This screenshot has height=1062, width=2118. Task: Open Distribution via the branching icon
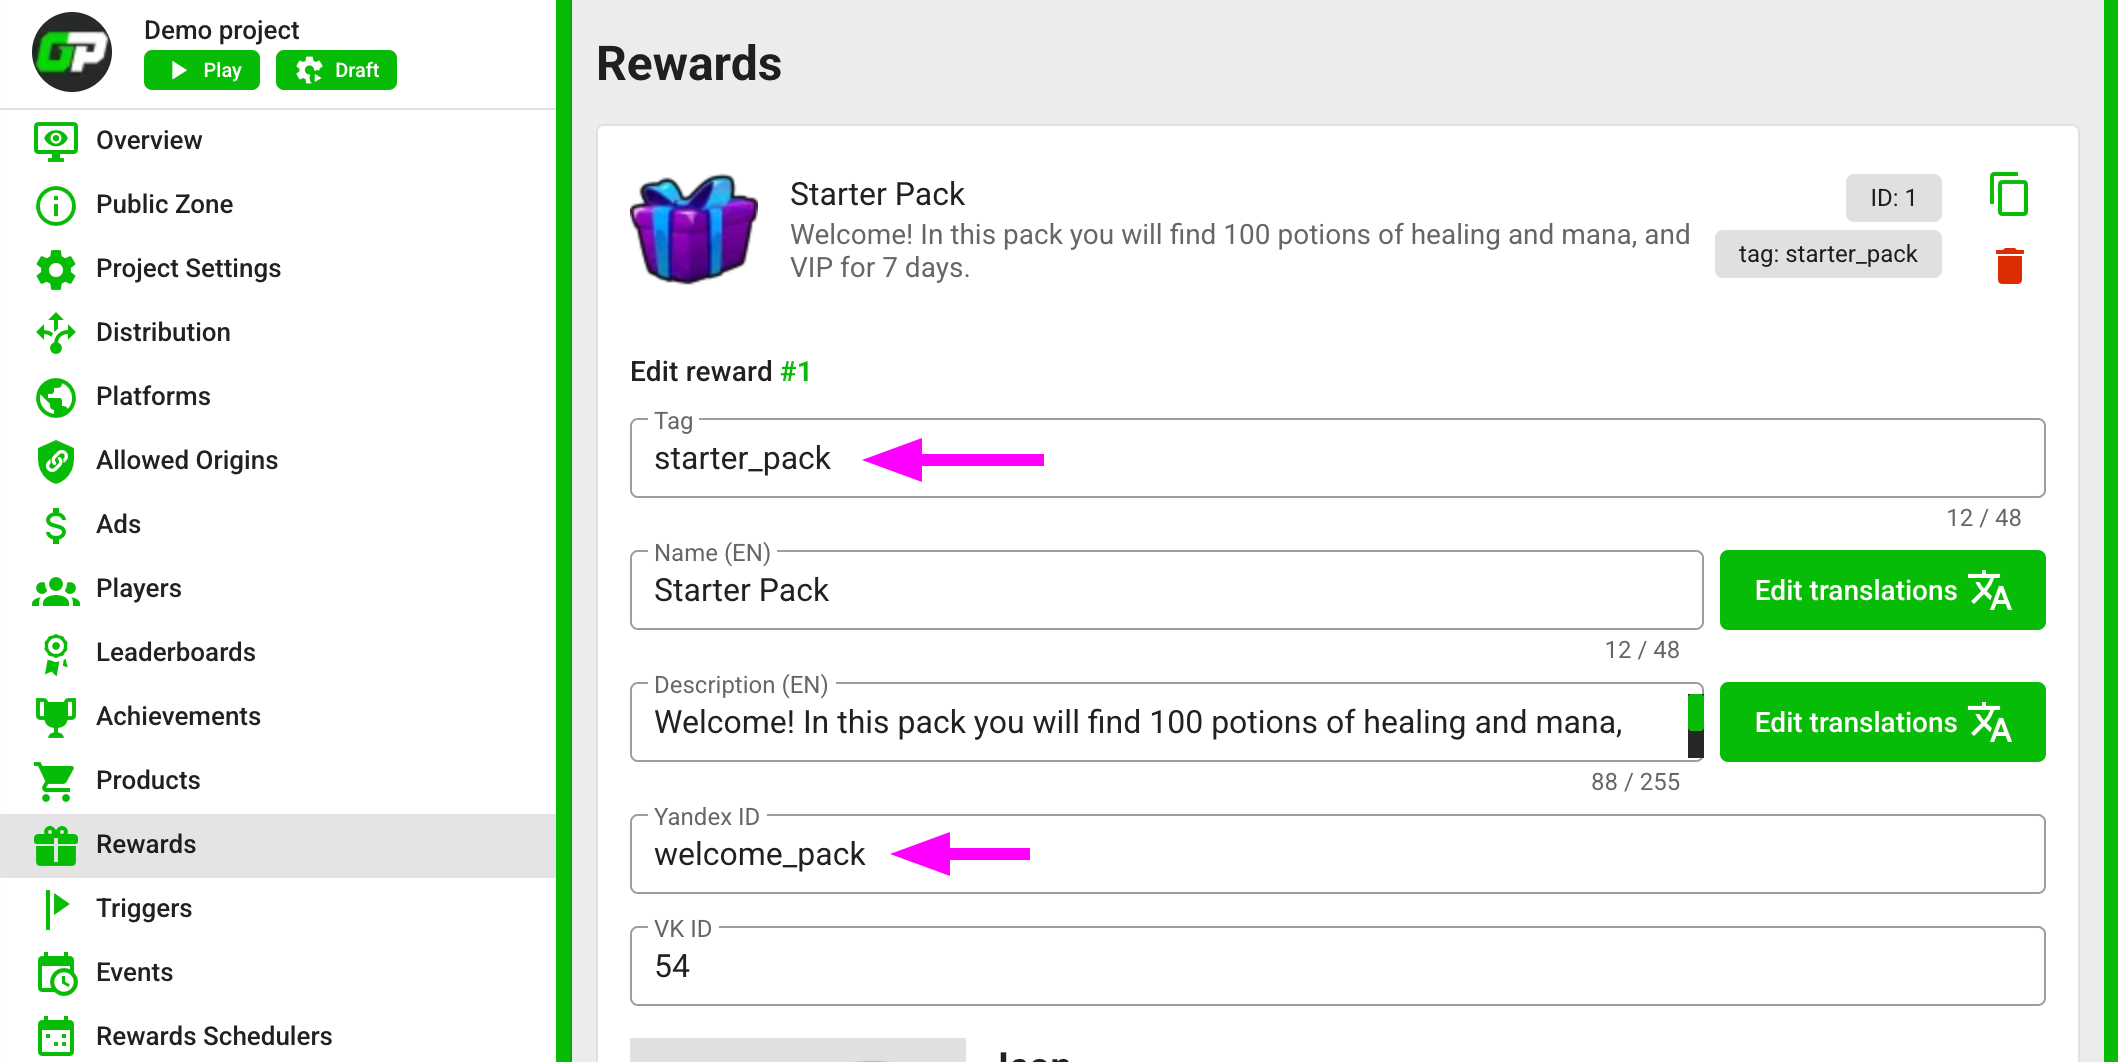pyautogui.click(x=56, y=332)
